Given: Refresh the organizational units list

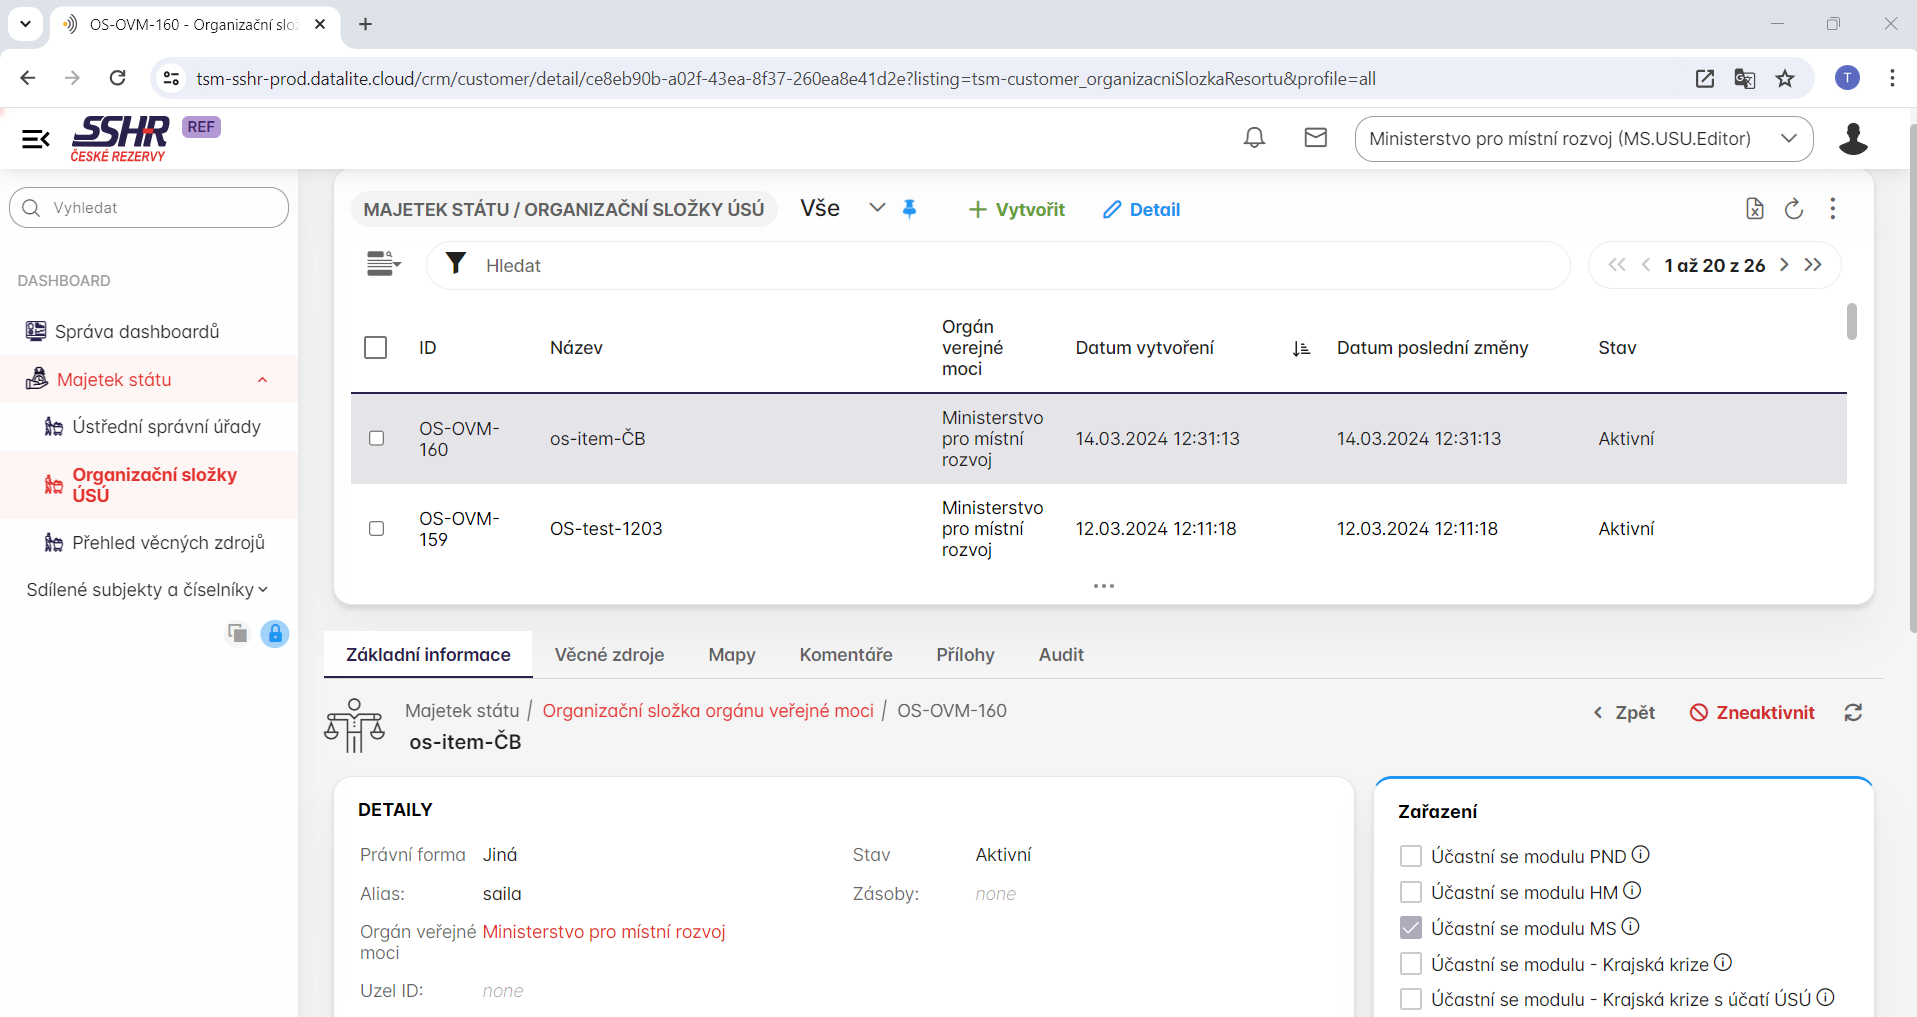Looking at the screenshot, I should pyautogui.click(x=1794, y=209).
